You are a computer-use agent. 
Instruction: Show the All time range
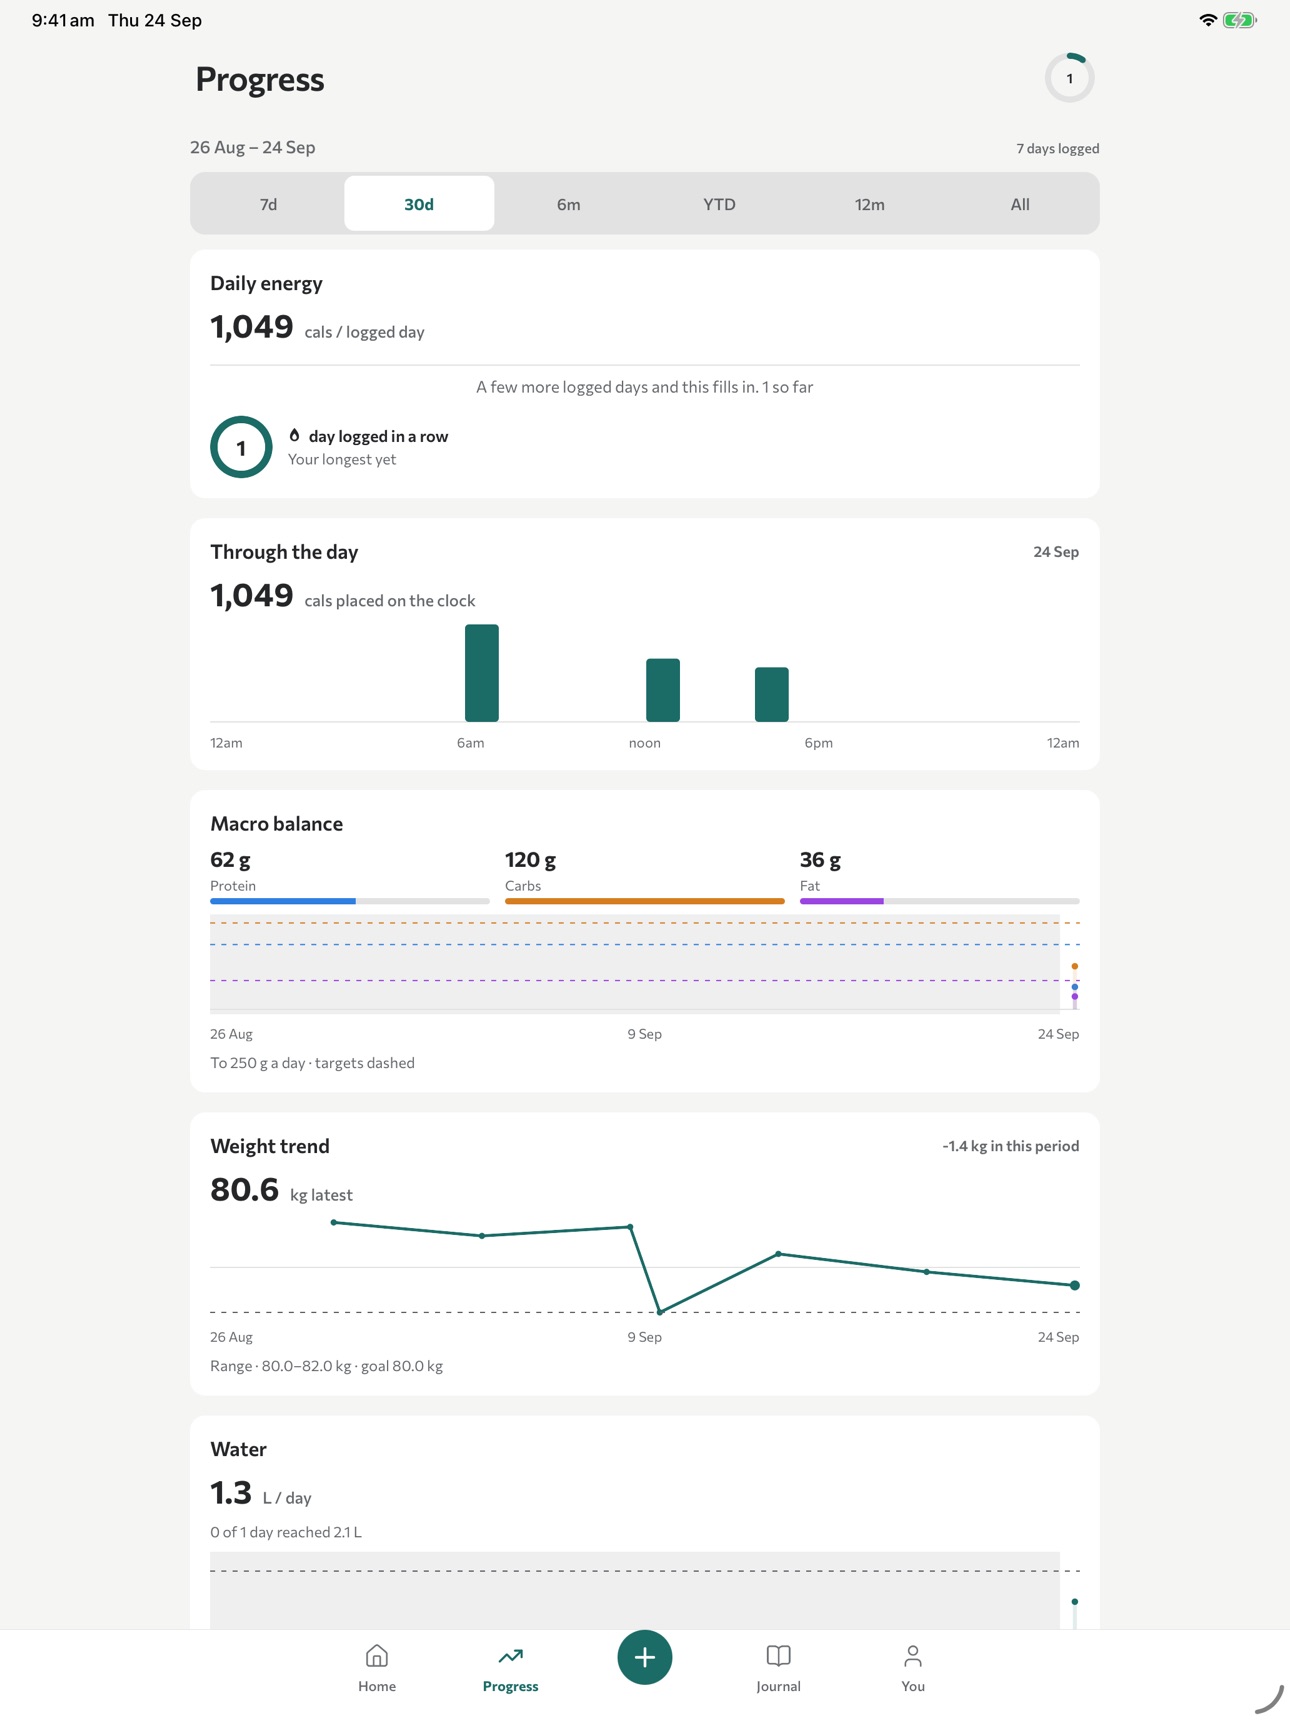point(1020,204)
